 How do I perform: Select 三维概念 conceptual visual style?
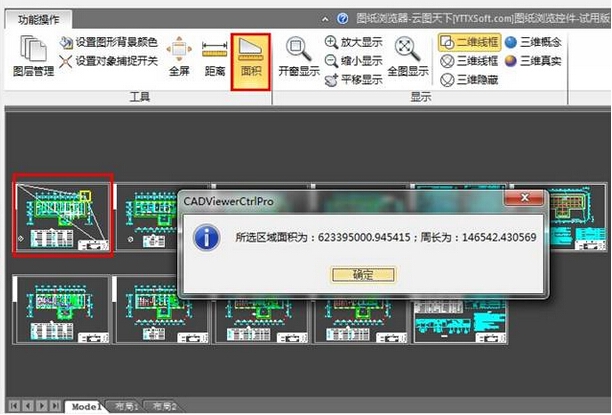point(533,43)
